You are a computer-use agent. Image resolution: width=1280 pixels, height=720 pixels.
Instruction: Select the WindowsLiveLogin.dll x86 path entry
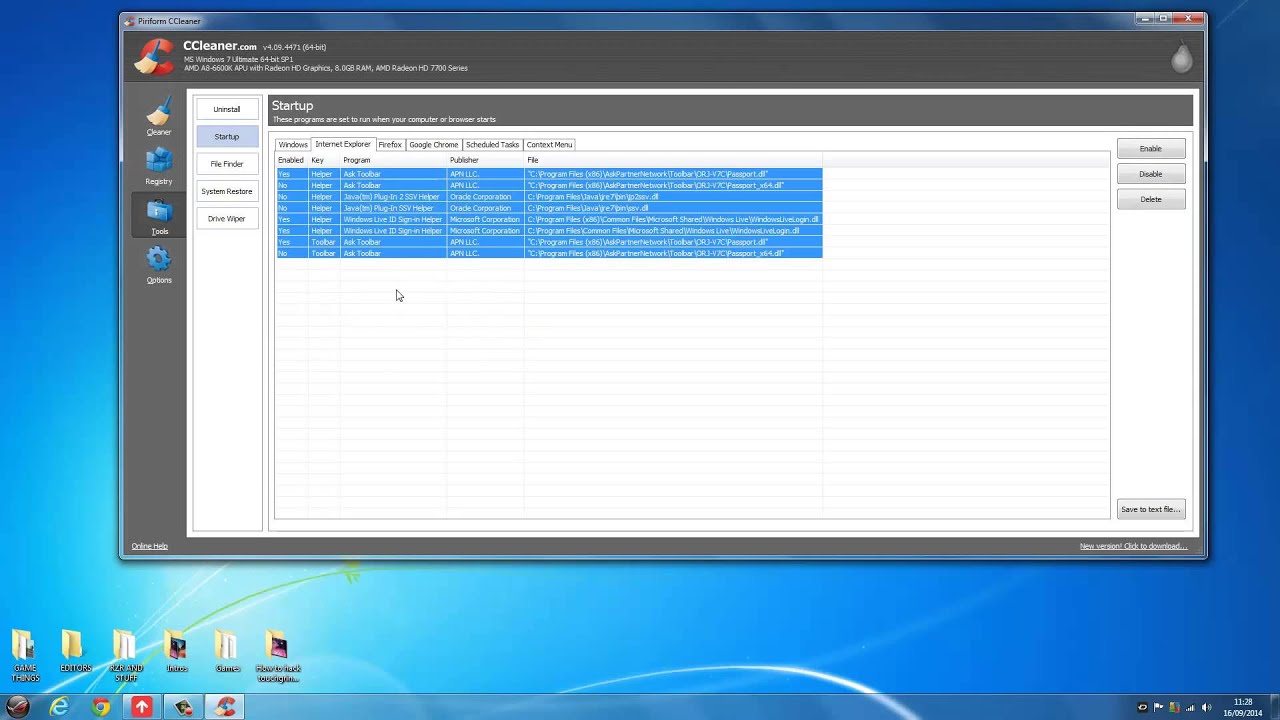point(672,219)
